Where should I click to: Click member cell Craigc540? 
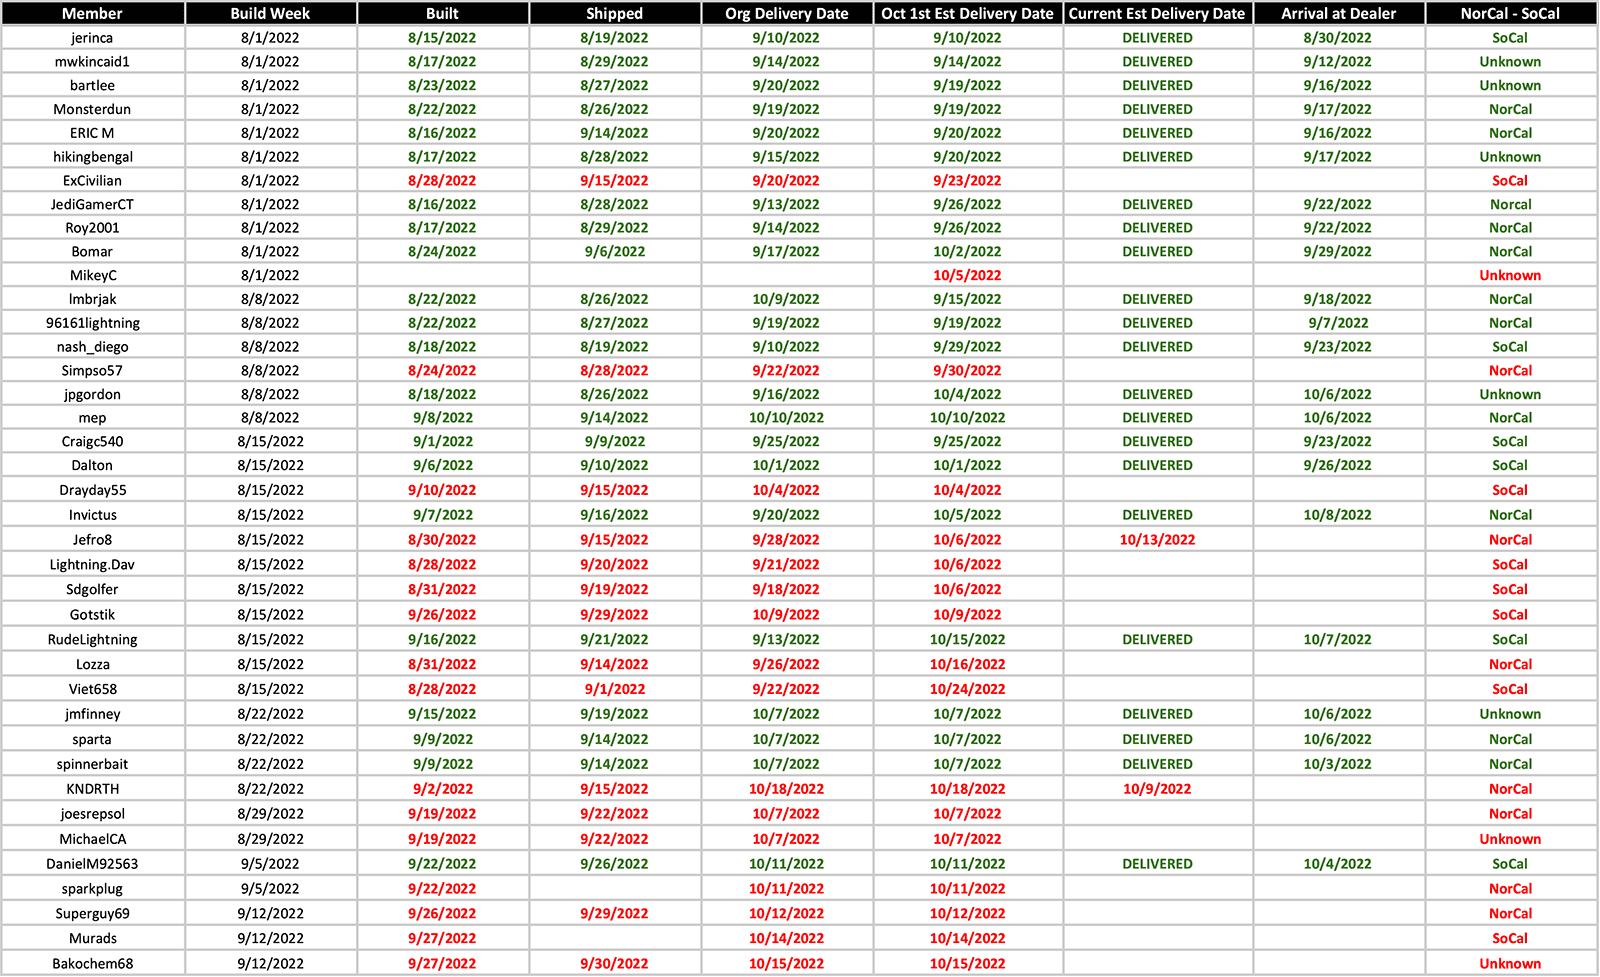tap(93, 441)
